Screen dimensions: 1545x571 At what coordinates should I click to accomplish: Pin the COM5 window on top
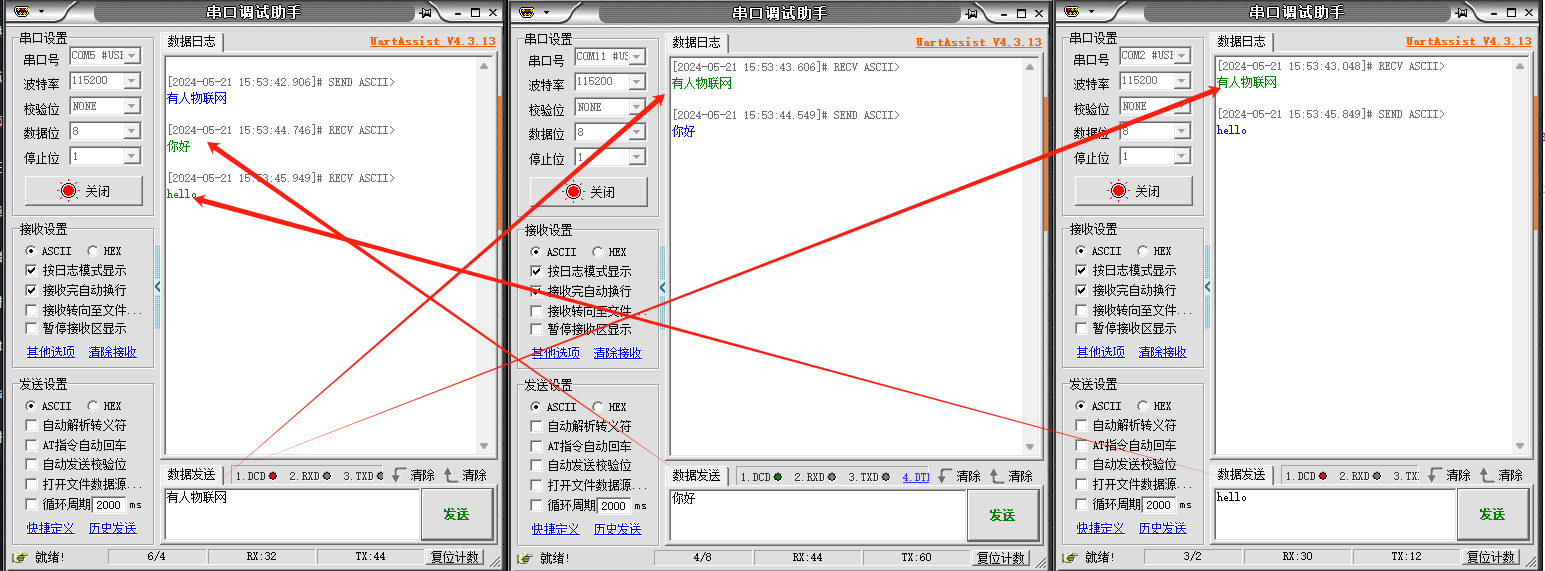click(426, 13)
